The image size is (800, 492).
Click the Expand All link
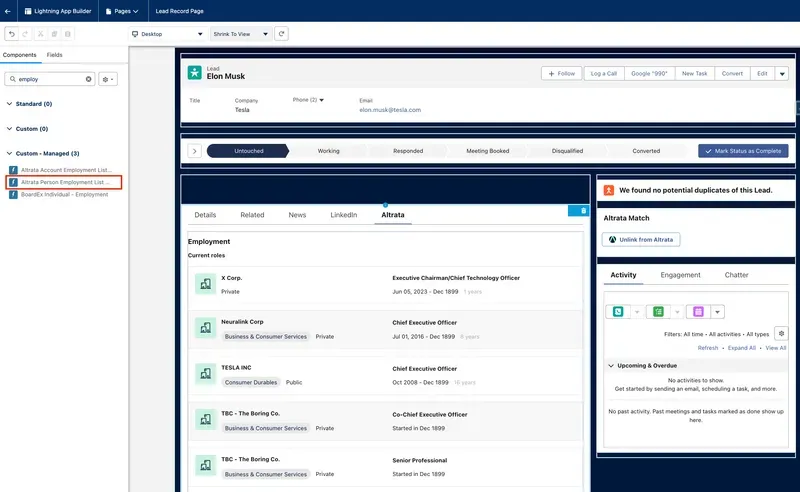point(741,348)
